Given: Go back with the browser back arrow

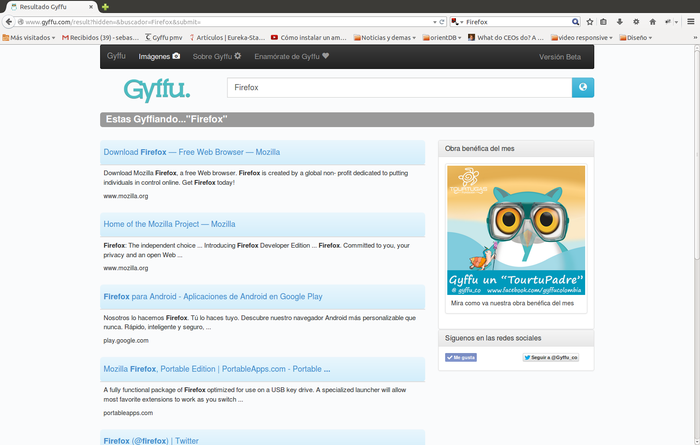Looking at the screenshot, I should pyautogui.click(x=8, y=22).
